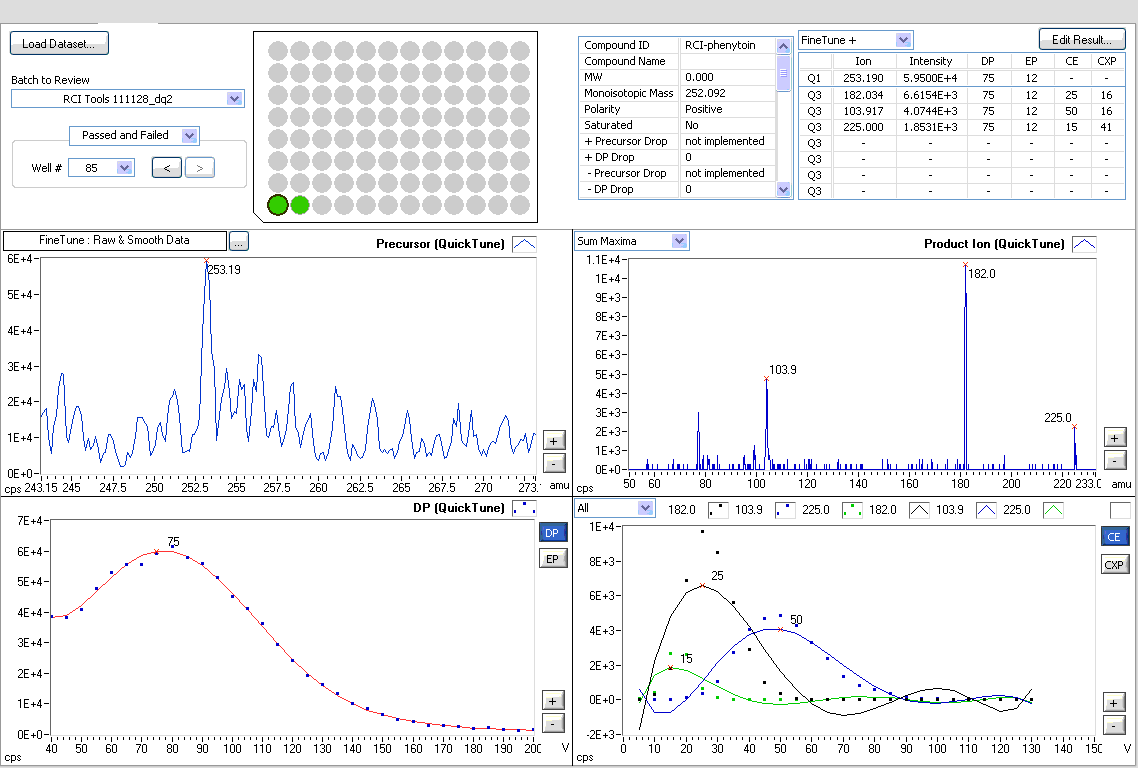Open the Product Ion (QuickTune) line legend icon
Screen dimensions: 1138x768
coord(1084,244)
